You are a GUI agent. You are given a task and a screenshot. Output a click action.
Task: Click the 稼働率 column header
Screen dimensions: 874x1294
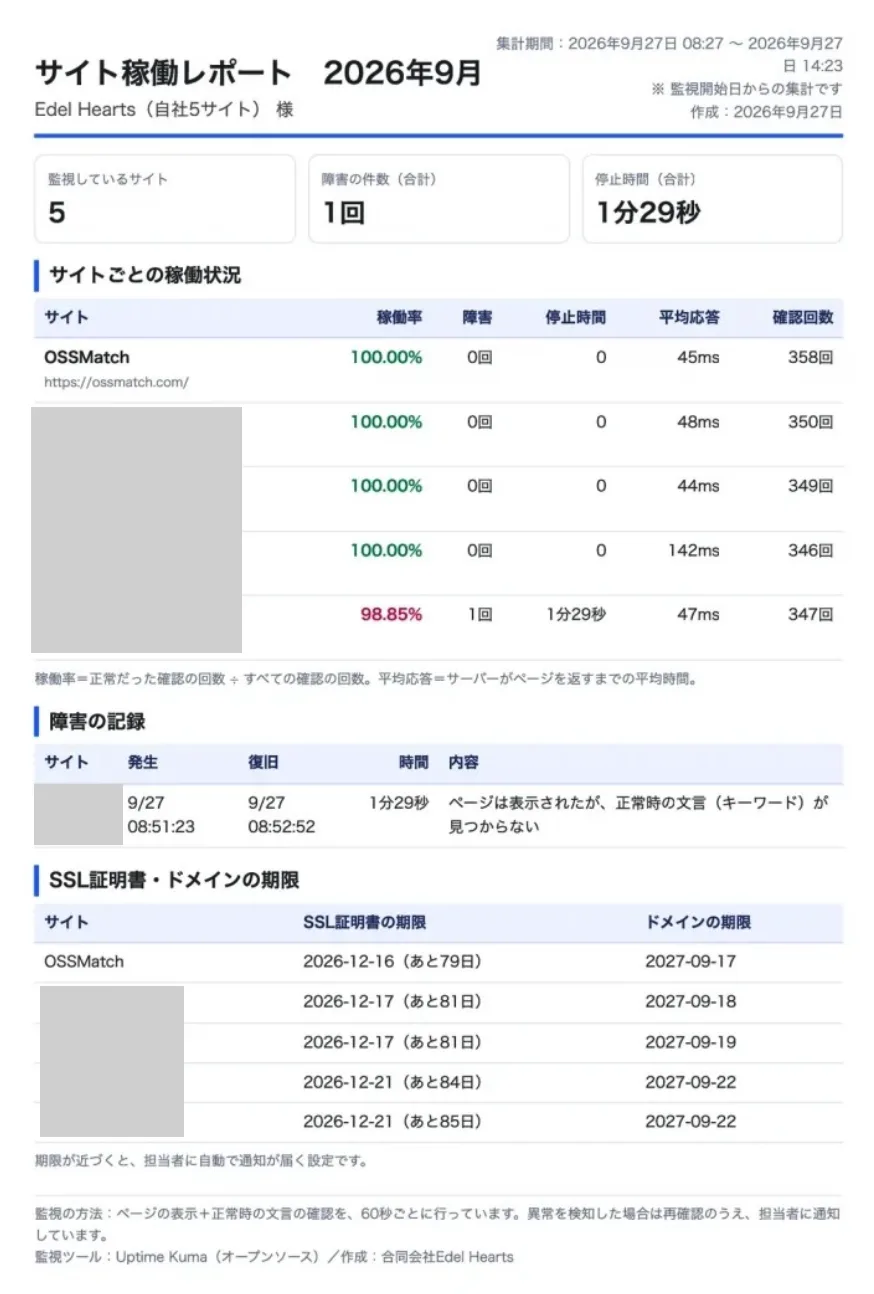399,318
